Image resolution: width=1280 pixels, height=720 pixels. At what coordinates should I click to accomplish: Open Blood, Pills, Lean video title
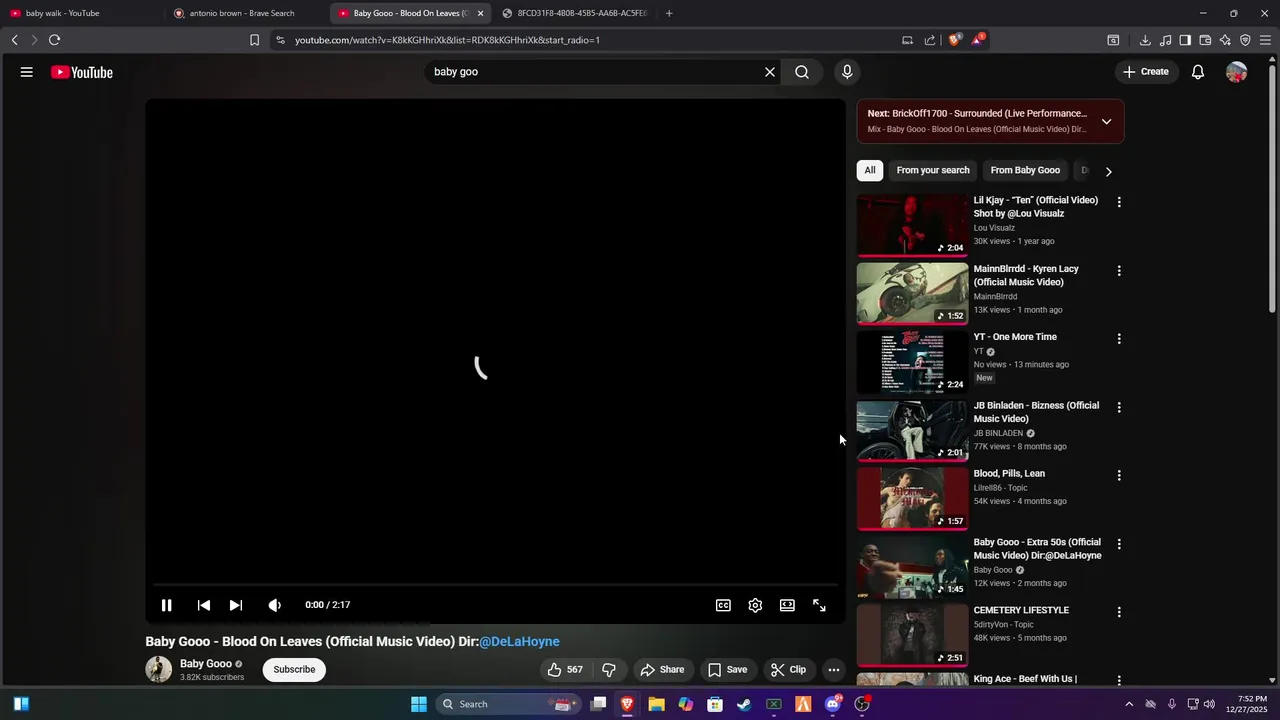pyautogui.click(x=1010, y=474)
